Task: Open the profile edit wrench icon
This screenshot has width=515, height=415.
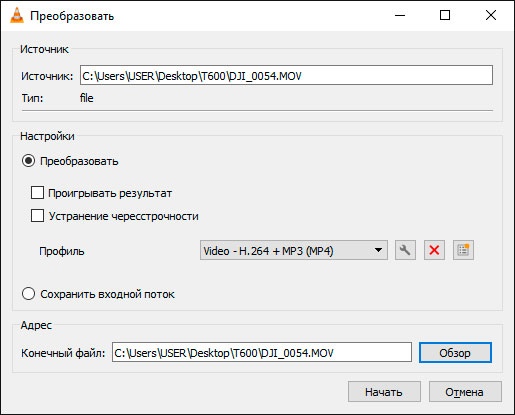Action: click(405, 250)
